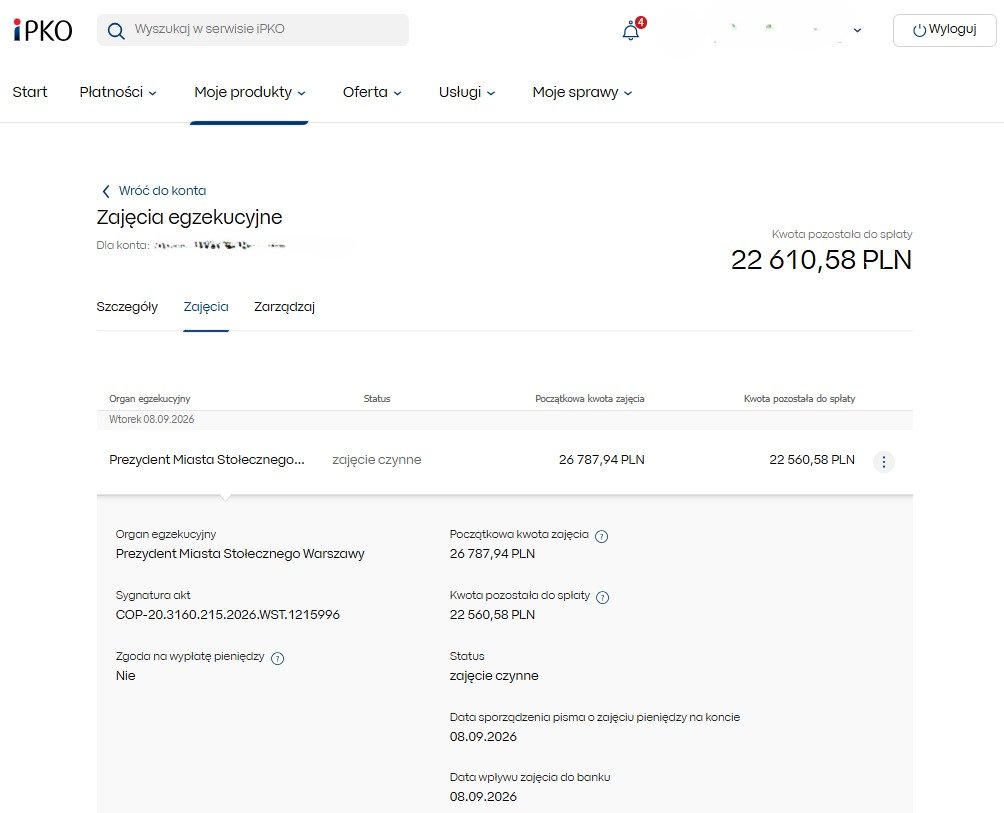Click the Wtorek 08.09.2026 date header
1004x813 pixels.
152,419
